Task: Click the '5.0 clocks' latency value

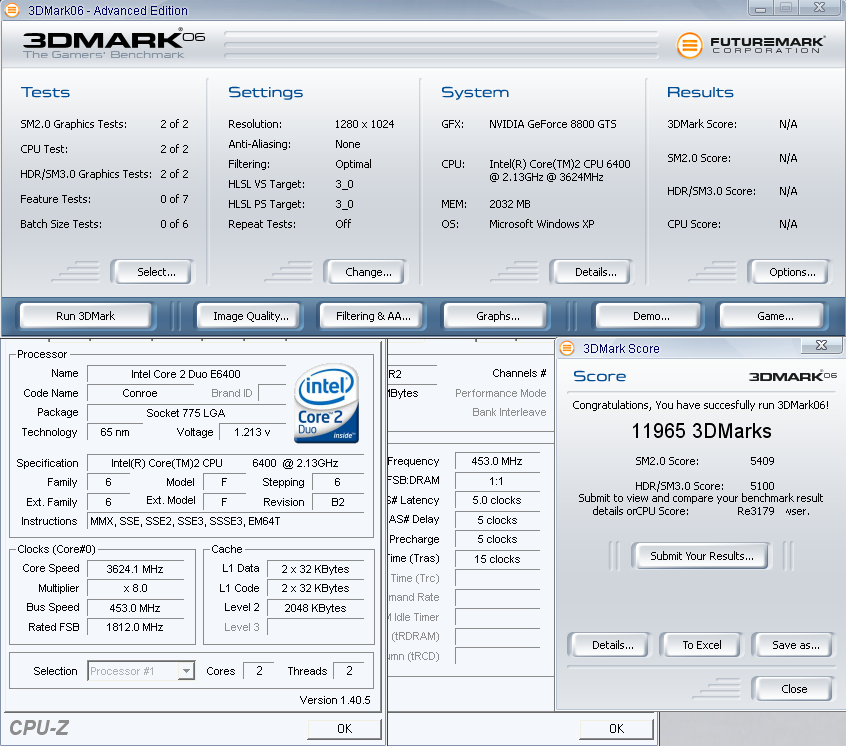Action: tap(497, 500)
